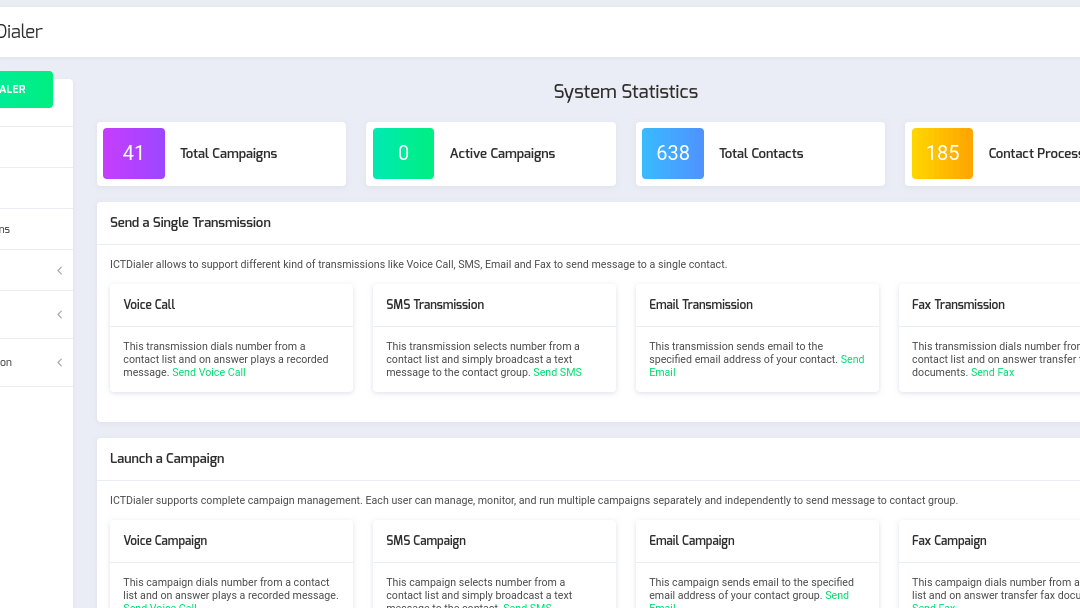Click Send Fax link in Fax Transmission card
Screen dimensions: 1080x608
click(x=993, y=373)
